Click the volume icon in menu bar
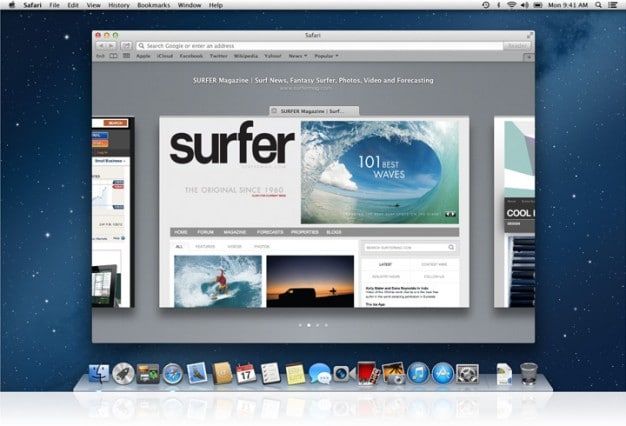This screenshot has height=426, width=626. pos(525,5)
